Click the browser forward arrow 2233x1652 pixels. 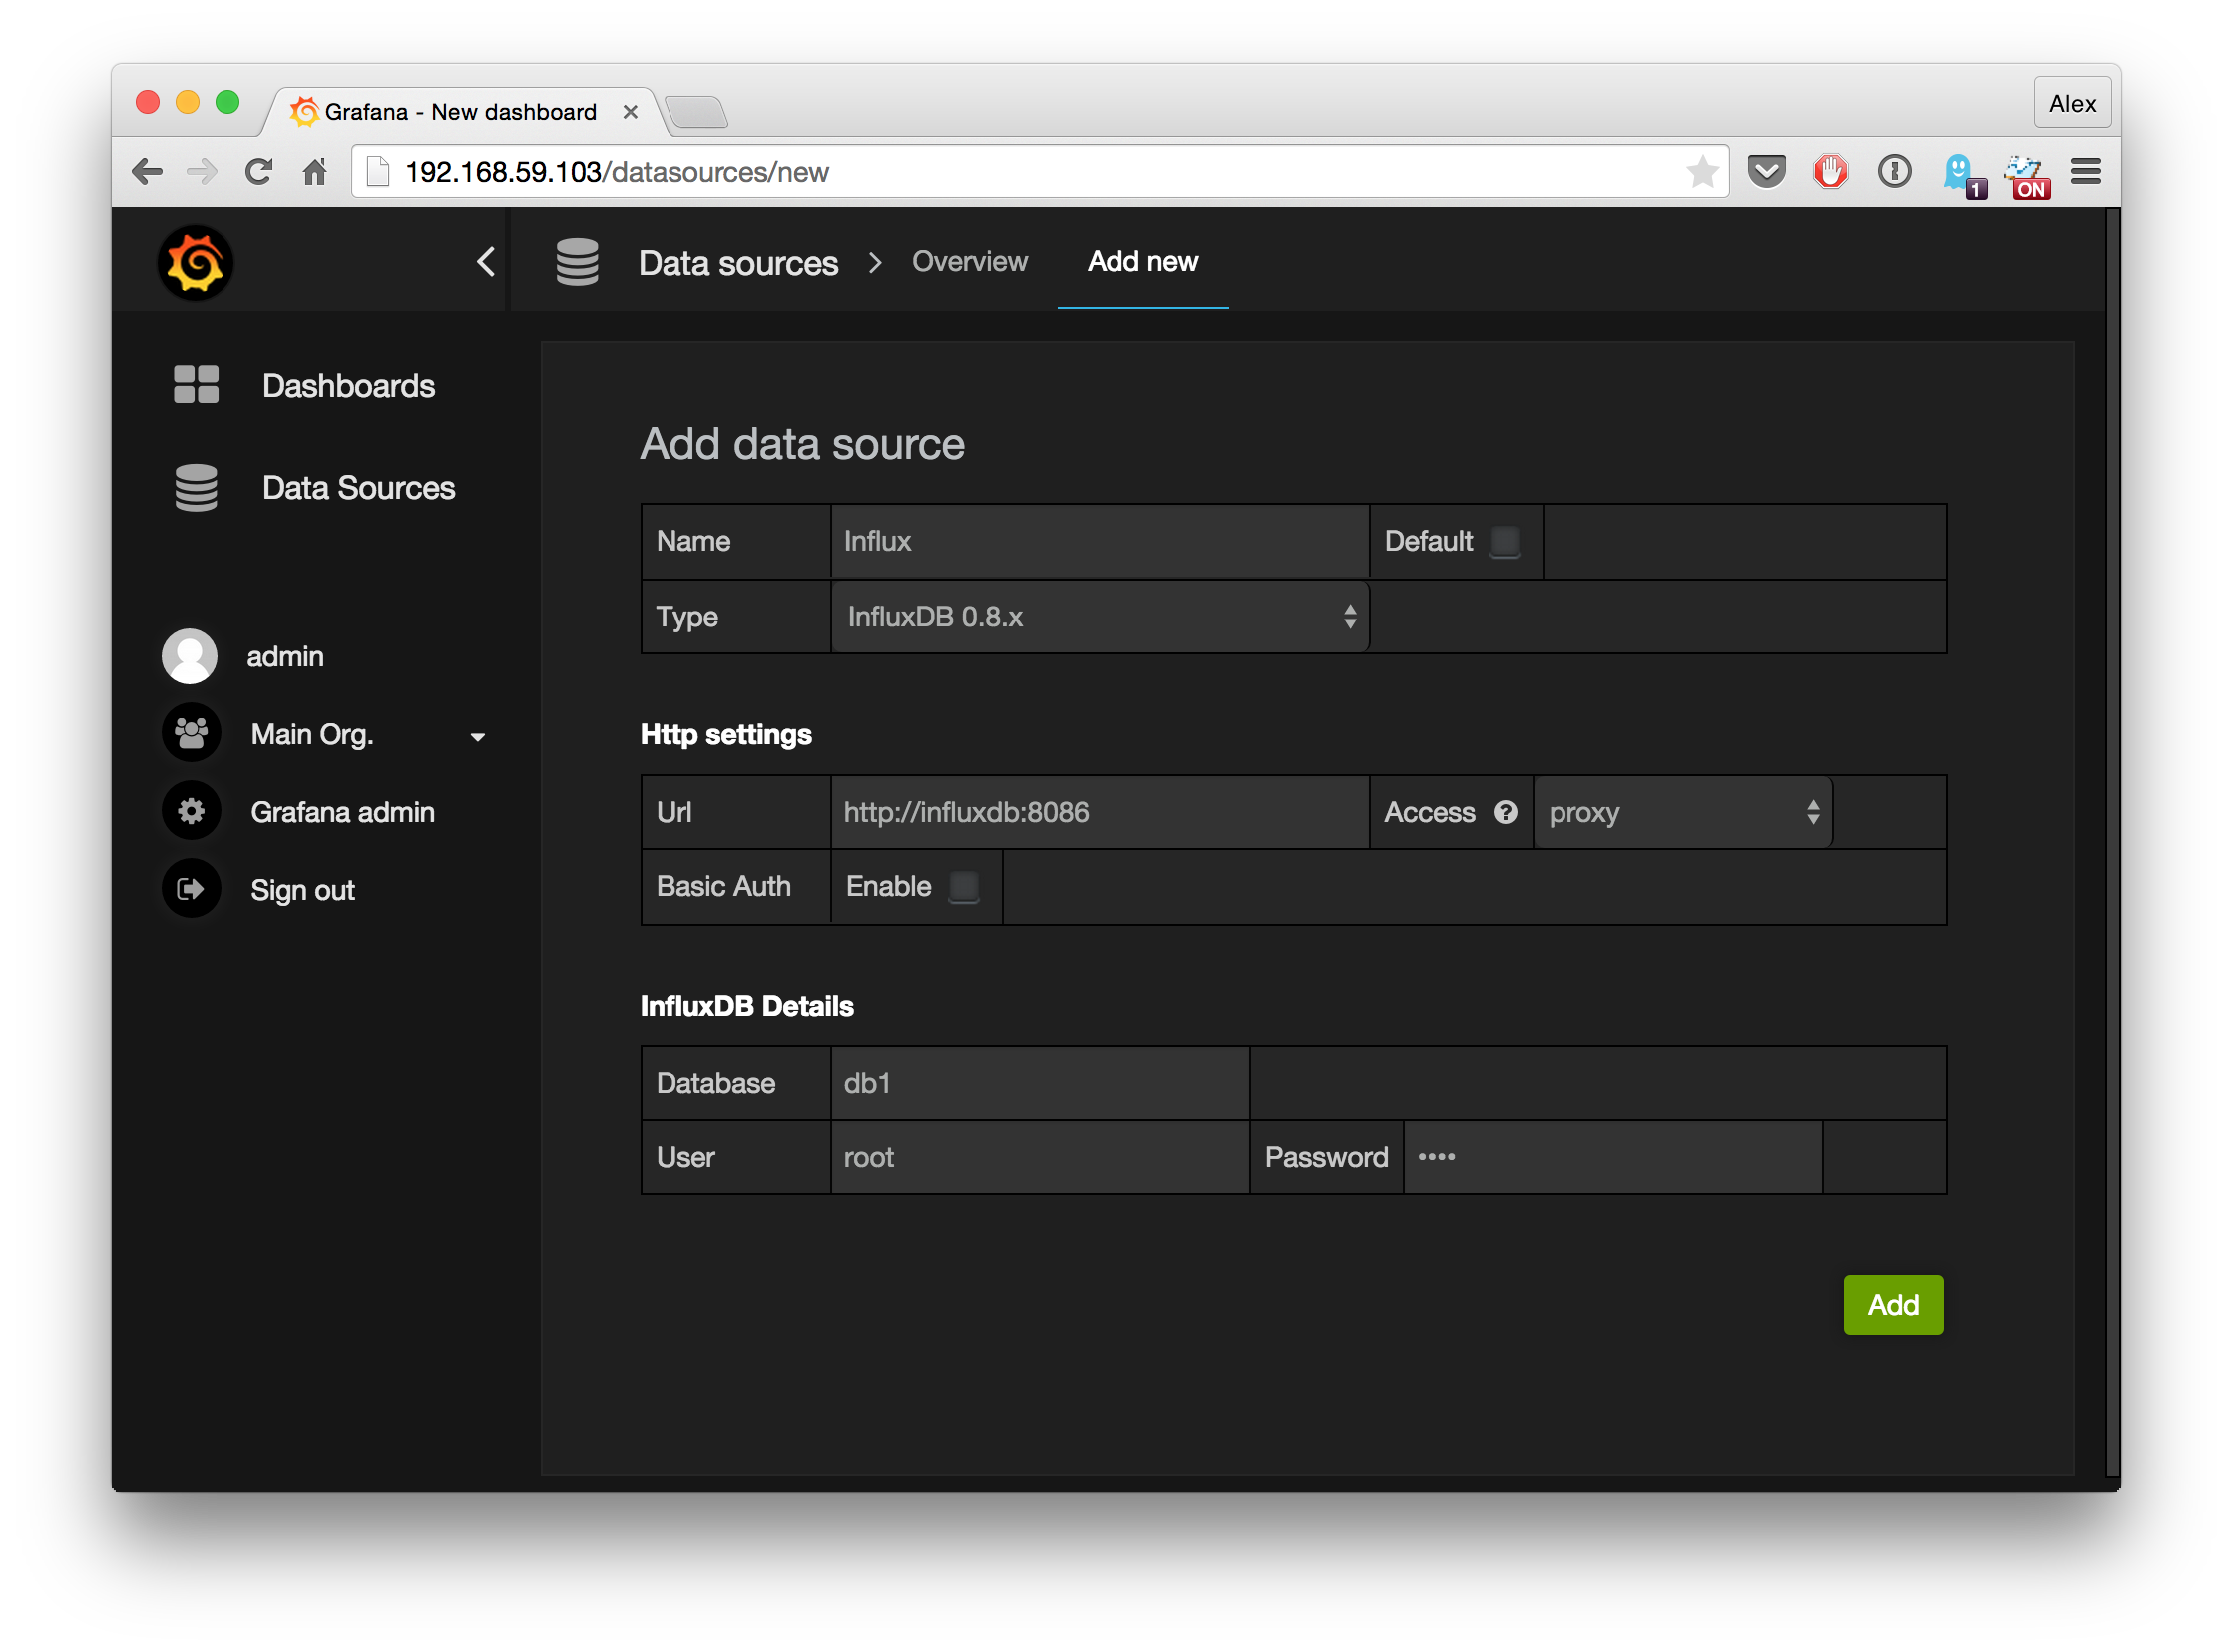click(202, 171)
